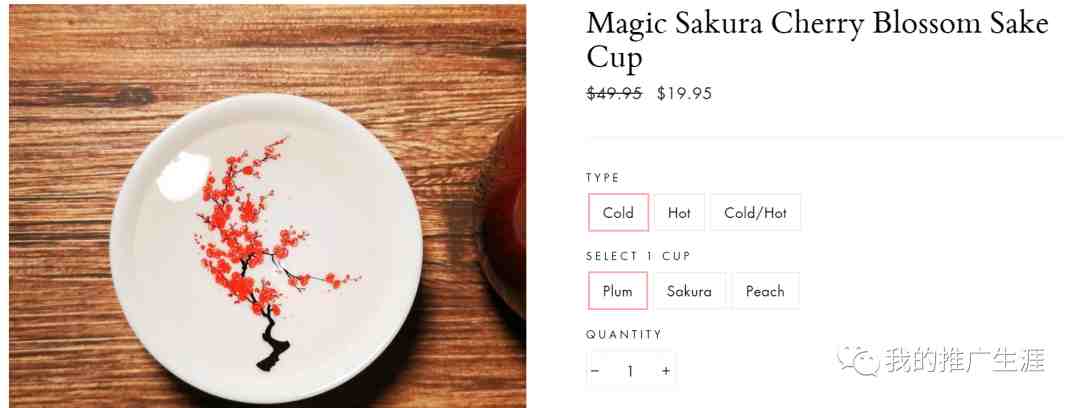Focus the quantity number field
This screenshot has width=1080, height=408.
point(630,371)
